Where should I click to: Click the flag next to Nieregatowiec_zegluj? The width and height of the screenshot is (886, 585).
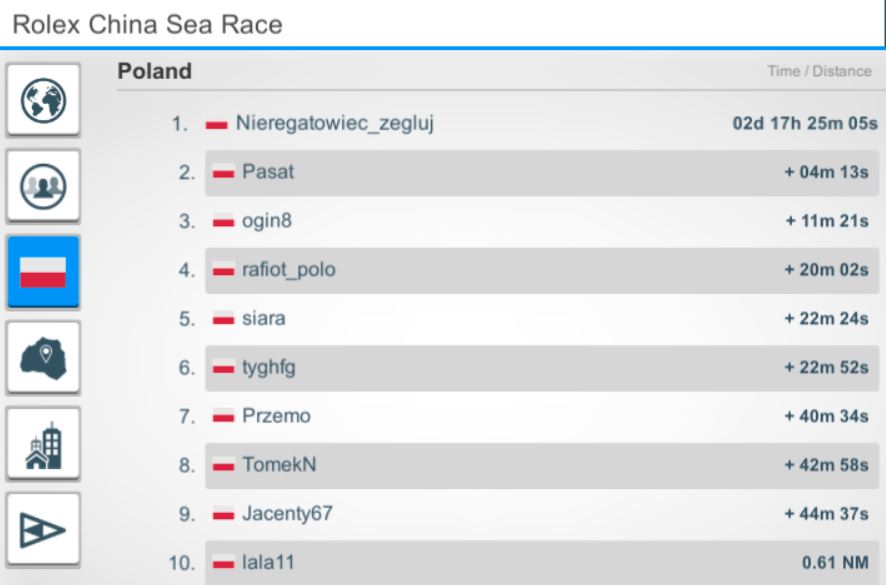pyautogui.click(x=217, y=125)
